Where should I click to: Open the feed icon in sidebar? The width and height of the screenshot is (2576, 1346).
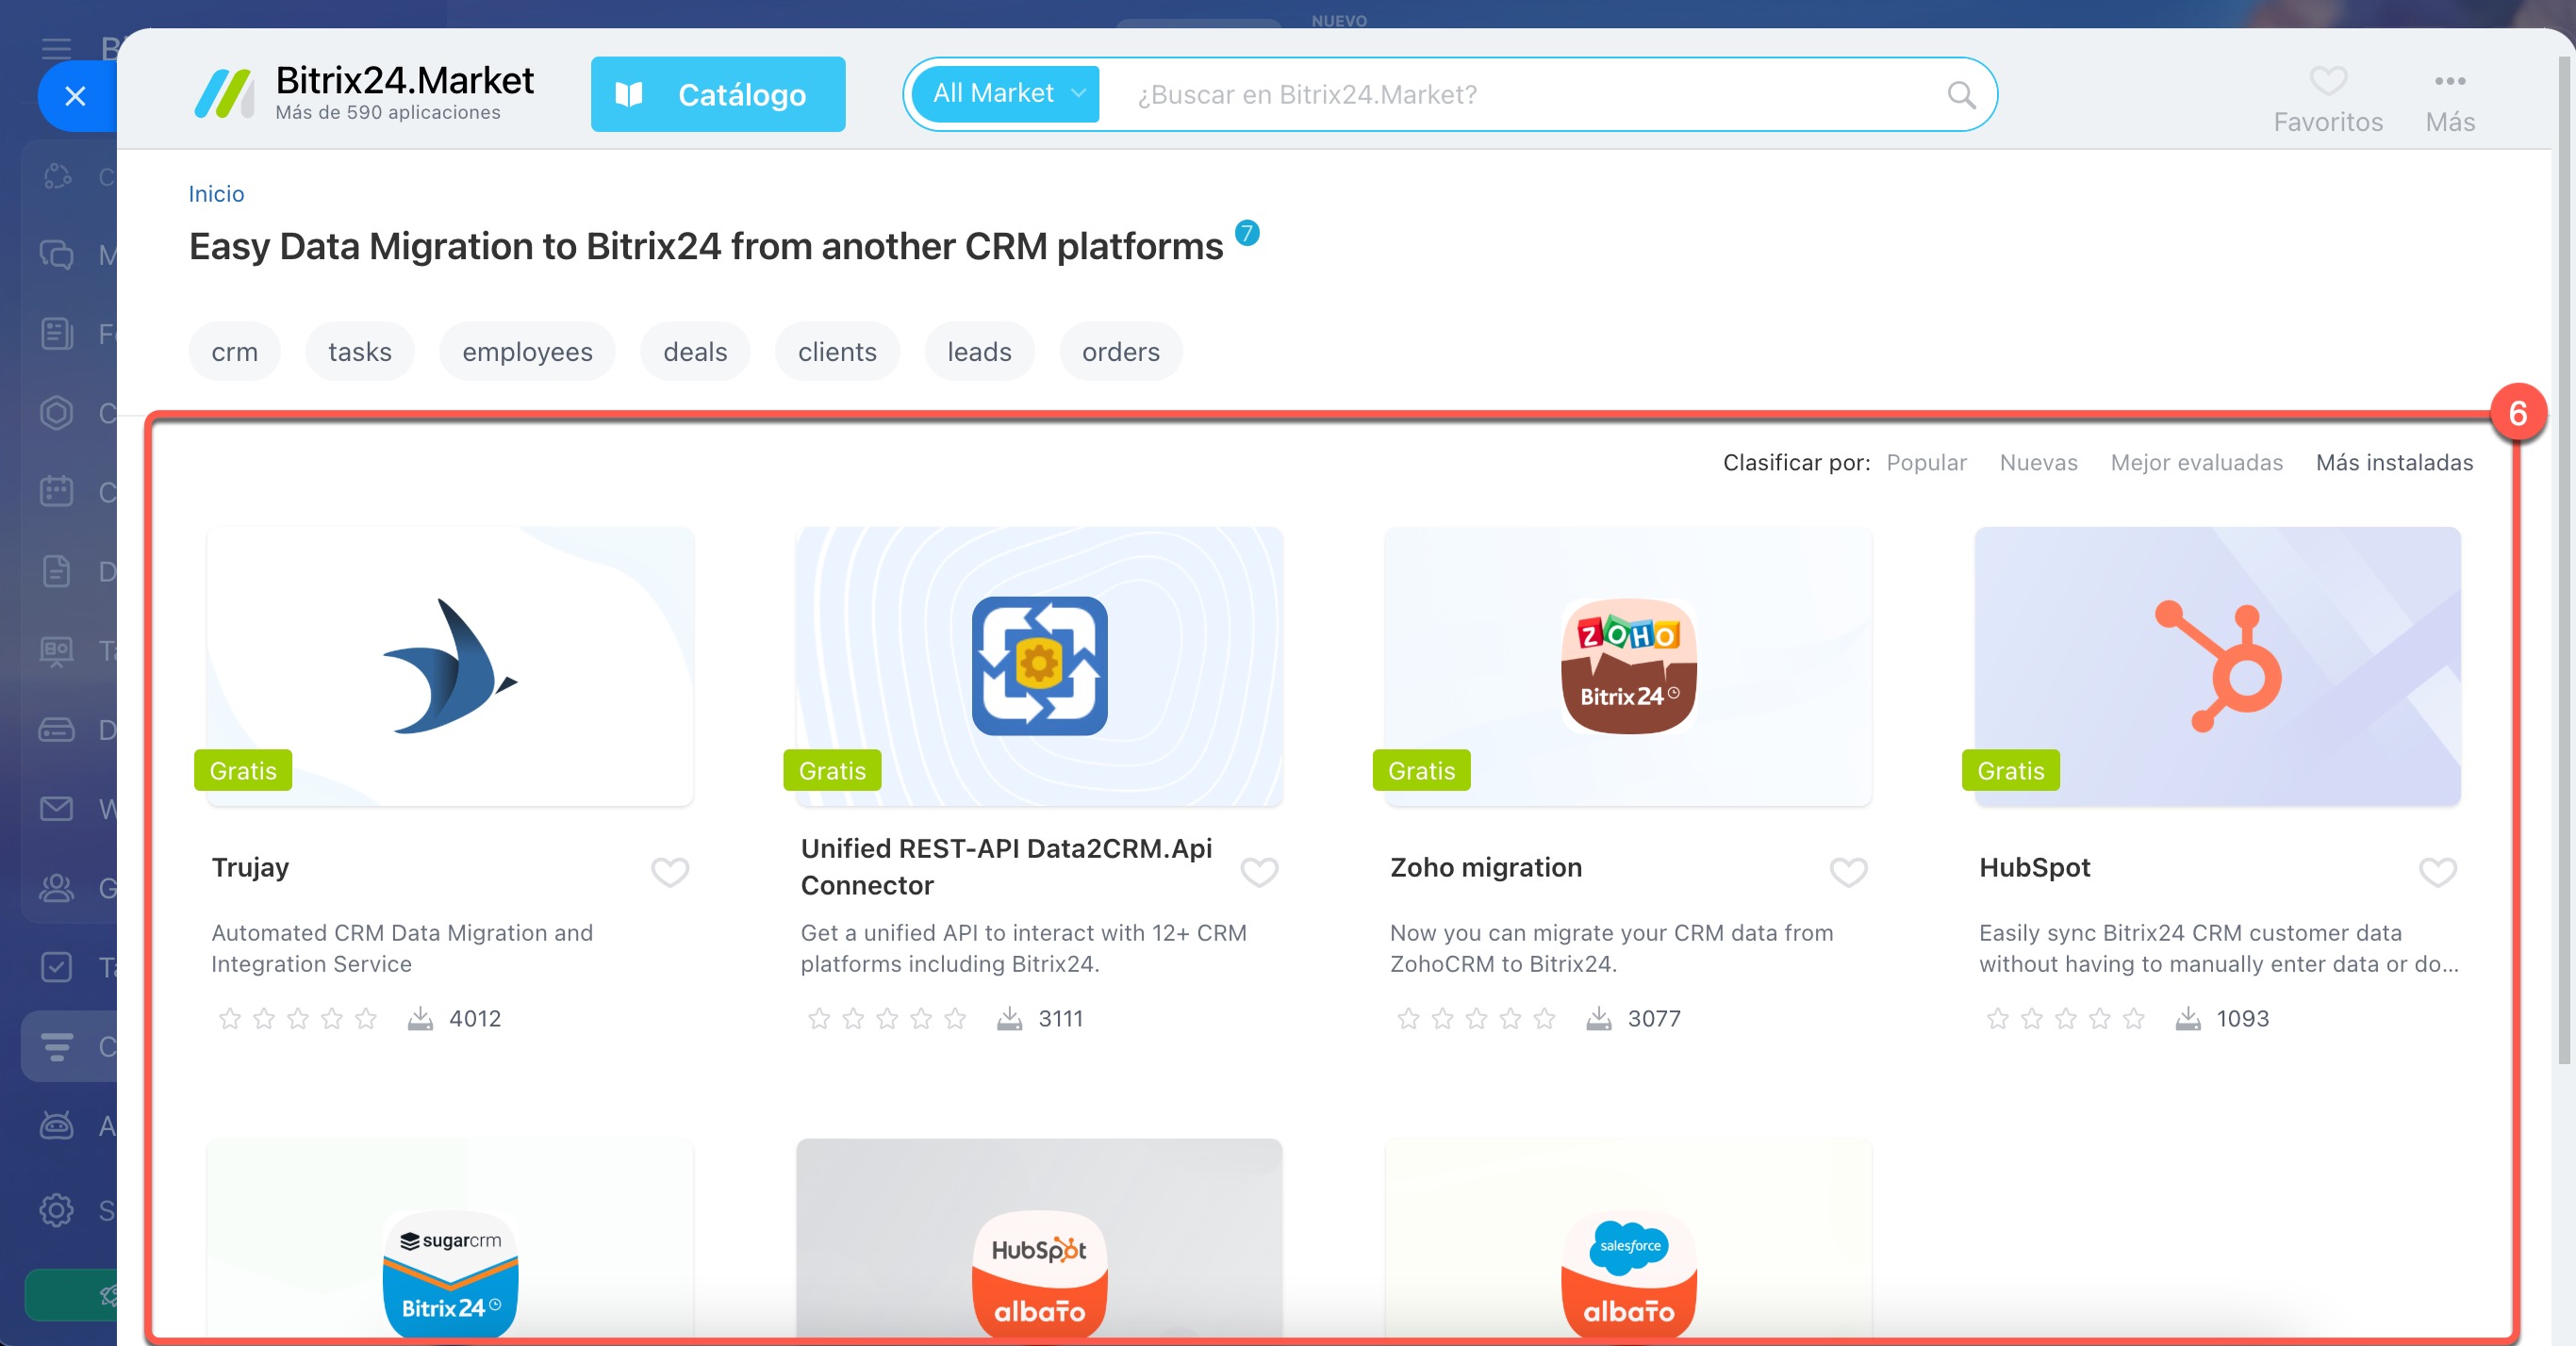click(56, 333)
